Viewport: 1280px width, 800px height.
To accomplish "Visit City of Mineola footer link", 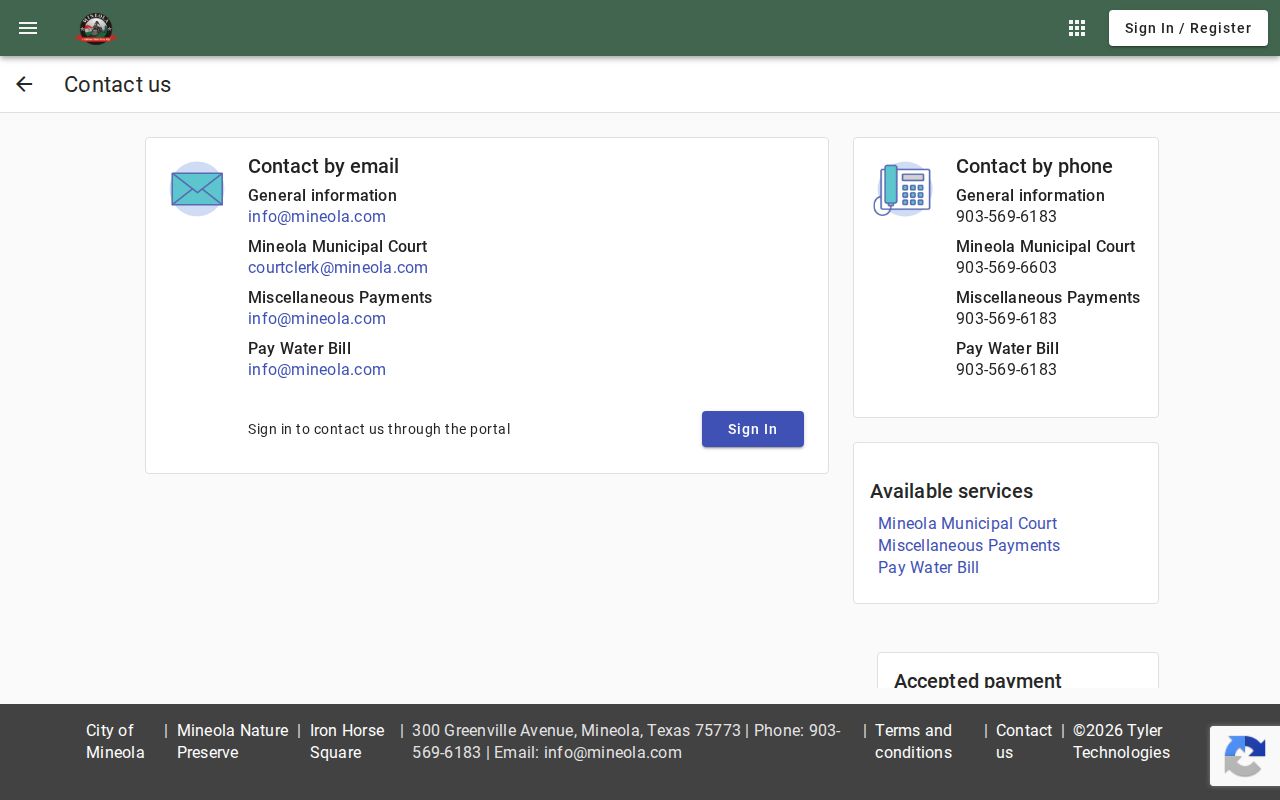I will pos(115,741).
